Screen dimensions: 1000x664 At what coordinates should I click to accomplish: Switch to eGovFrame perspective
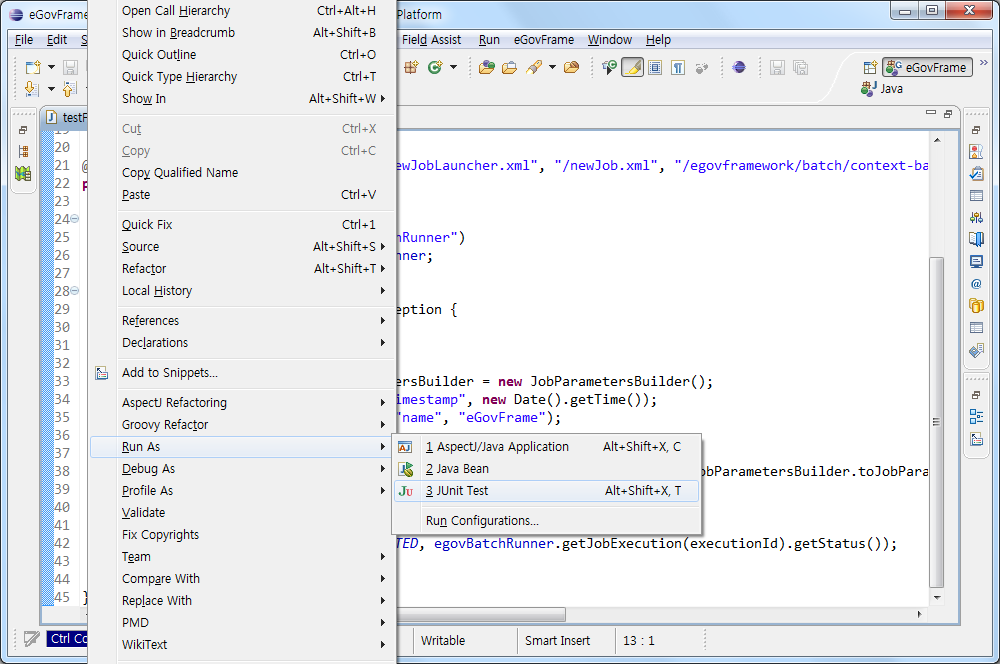(x=927, y=68)
